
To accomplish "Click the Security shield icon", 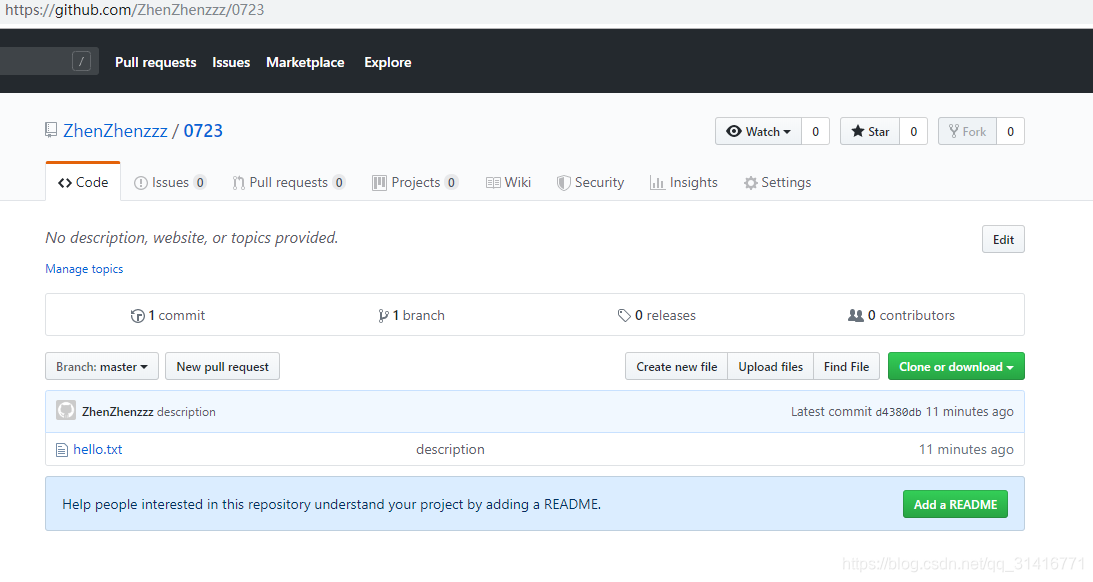I will pos(563,183).
